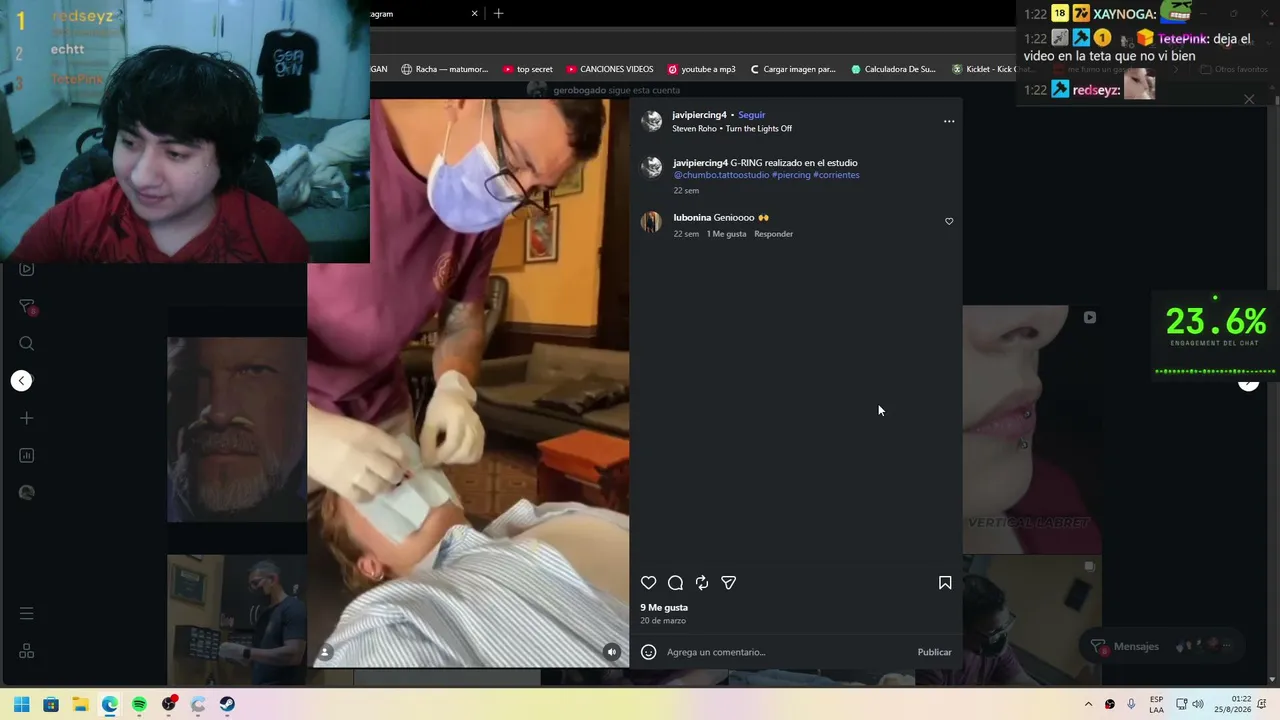Open the 'youtube a mp3' bookmark

click(x=701, y=69)
